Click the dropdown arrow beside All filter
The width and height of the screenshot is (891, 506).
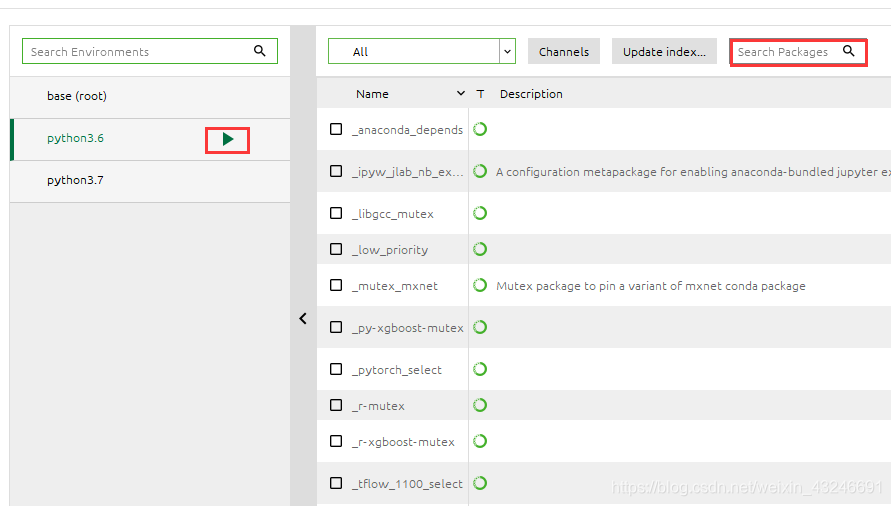pos(507,52)
